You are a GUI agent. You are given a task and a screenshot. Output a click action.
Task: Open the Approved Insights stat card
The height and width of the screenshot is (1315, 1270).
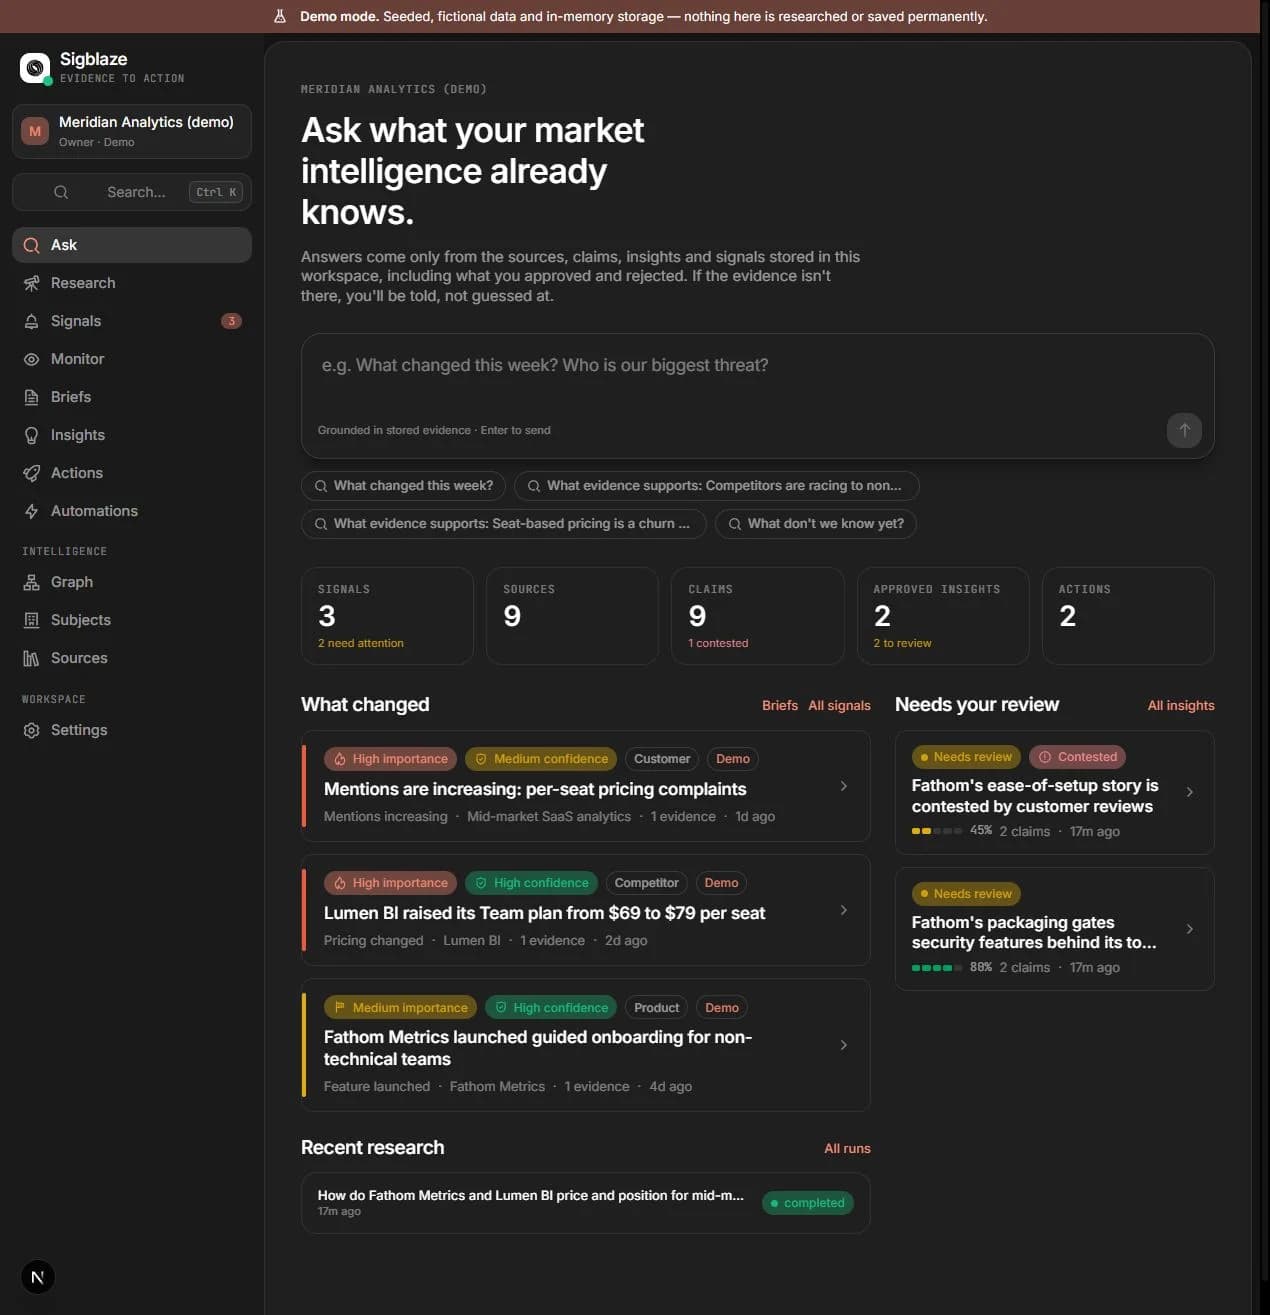tap(943, 616)
